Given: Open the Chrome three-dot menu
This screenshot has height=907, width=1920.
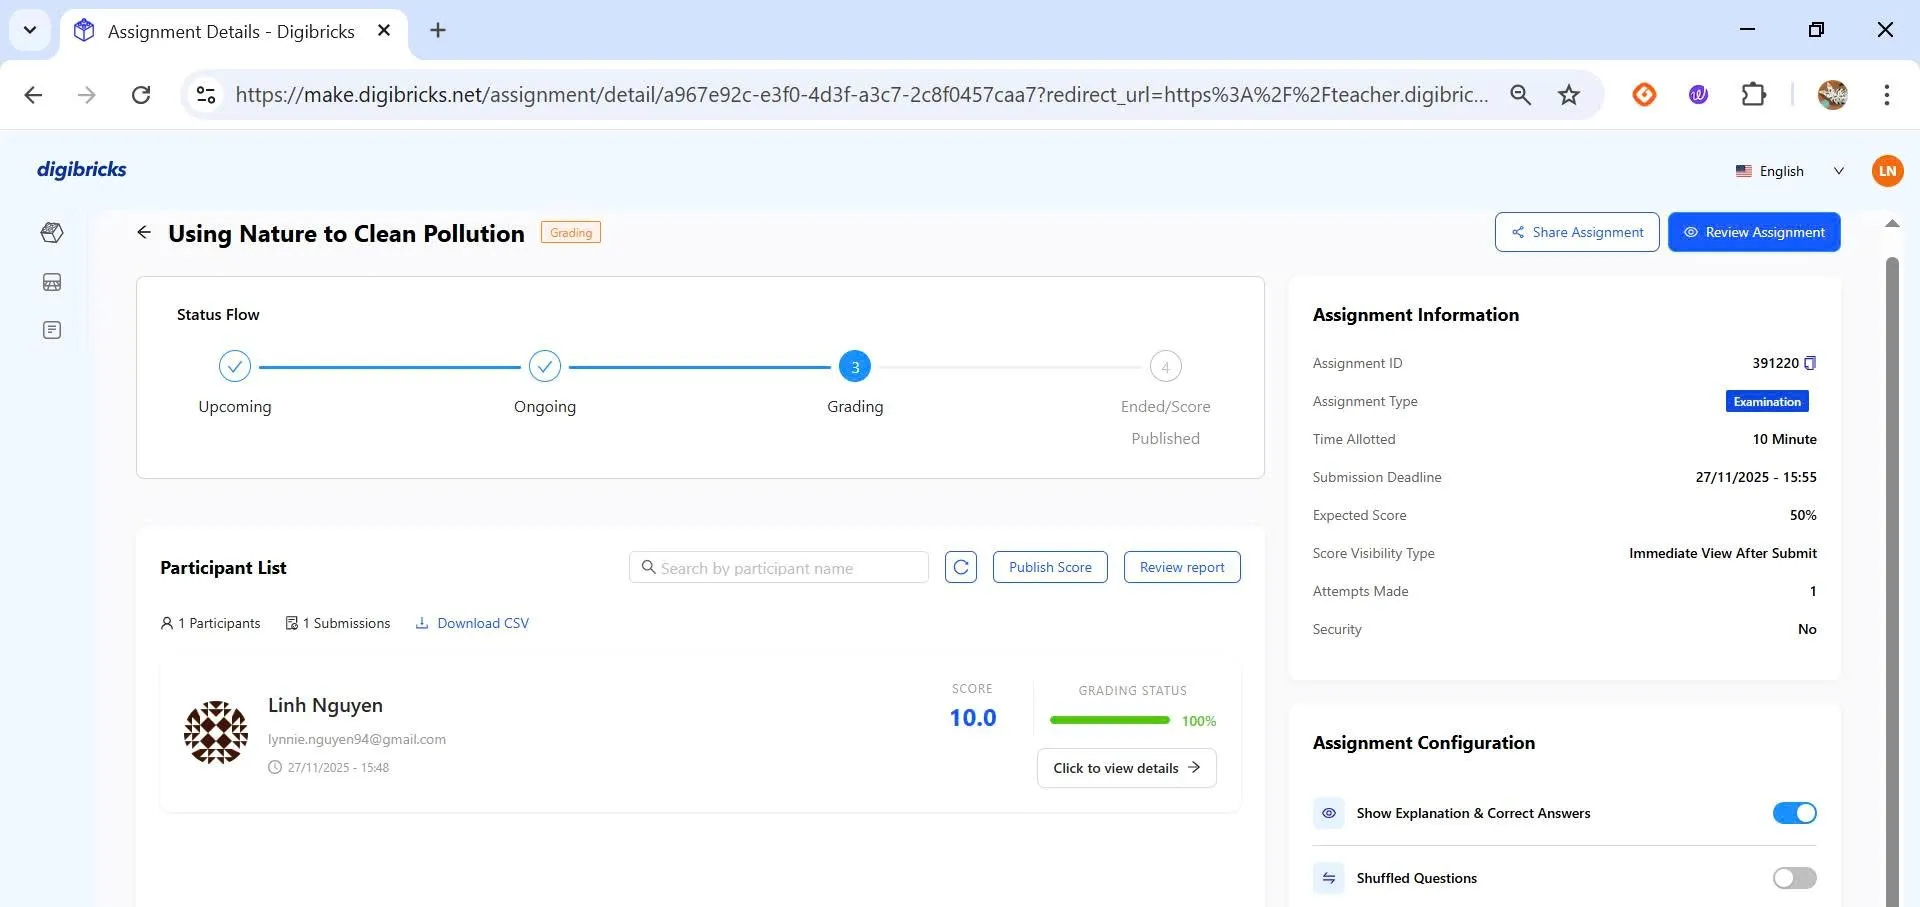Looking at the screenshot, I should [x=1886, y=95].
